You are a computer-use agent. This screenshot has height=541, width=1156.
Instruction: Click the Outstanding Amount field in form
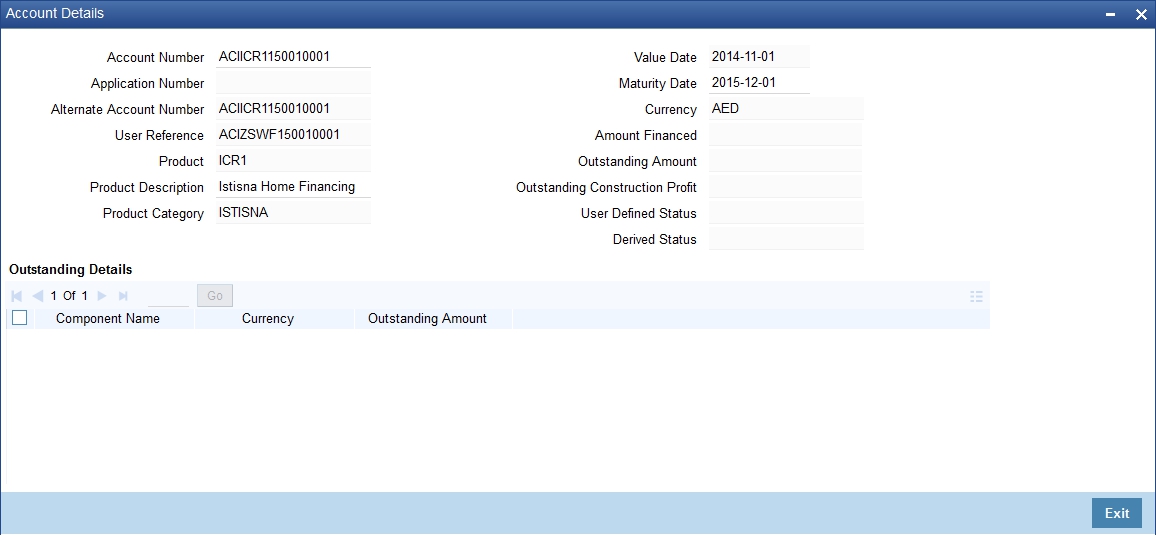click(786, 161)
